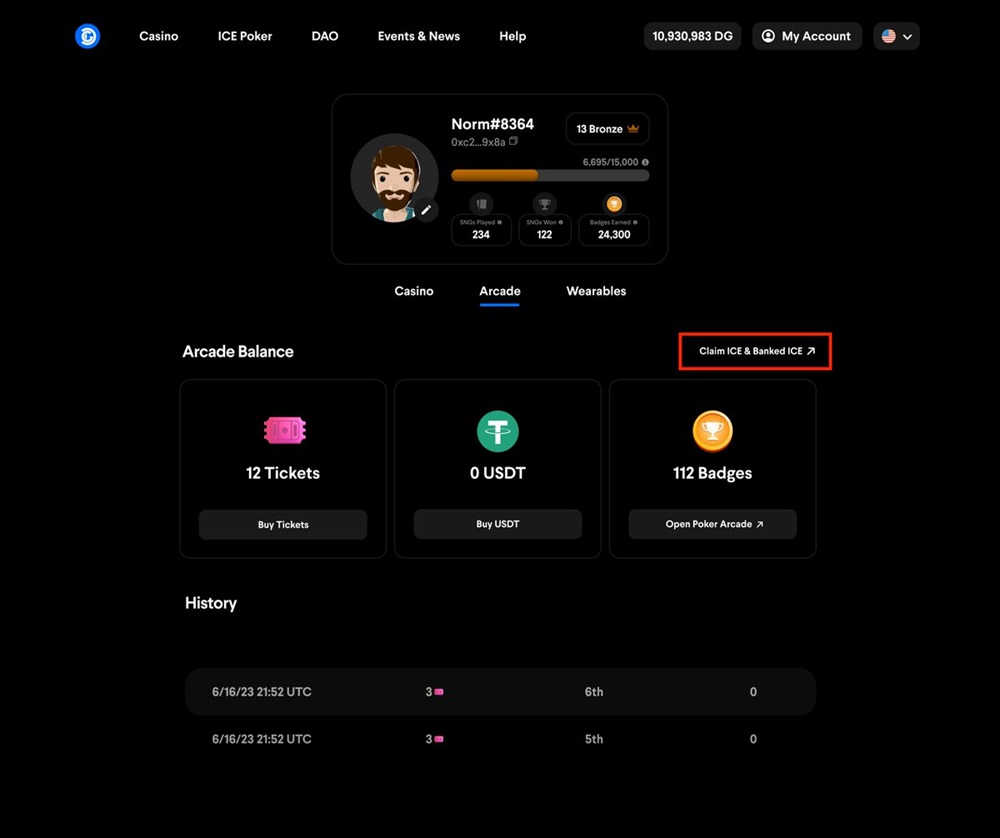Click the orange trophy icon in Badges card
Viewport: 1000px width, 838px height.
pos(712,431)
